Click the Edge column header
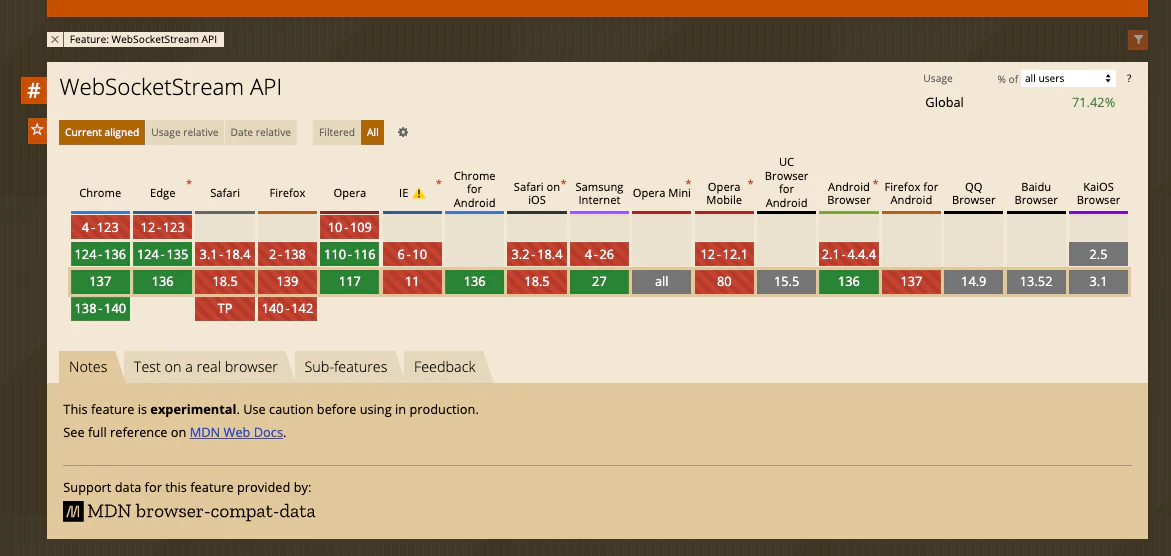 [x=163, y=193]
